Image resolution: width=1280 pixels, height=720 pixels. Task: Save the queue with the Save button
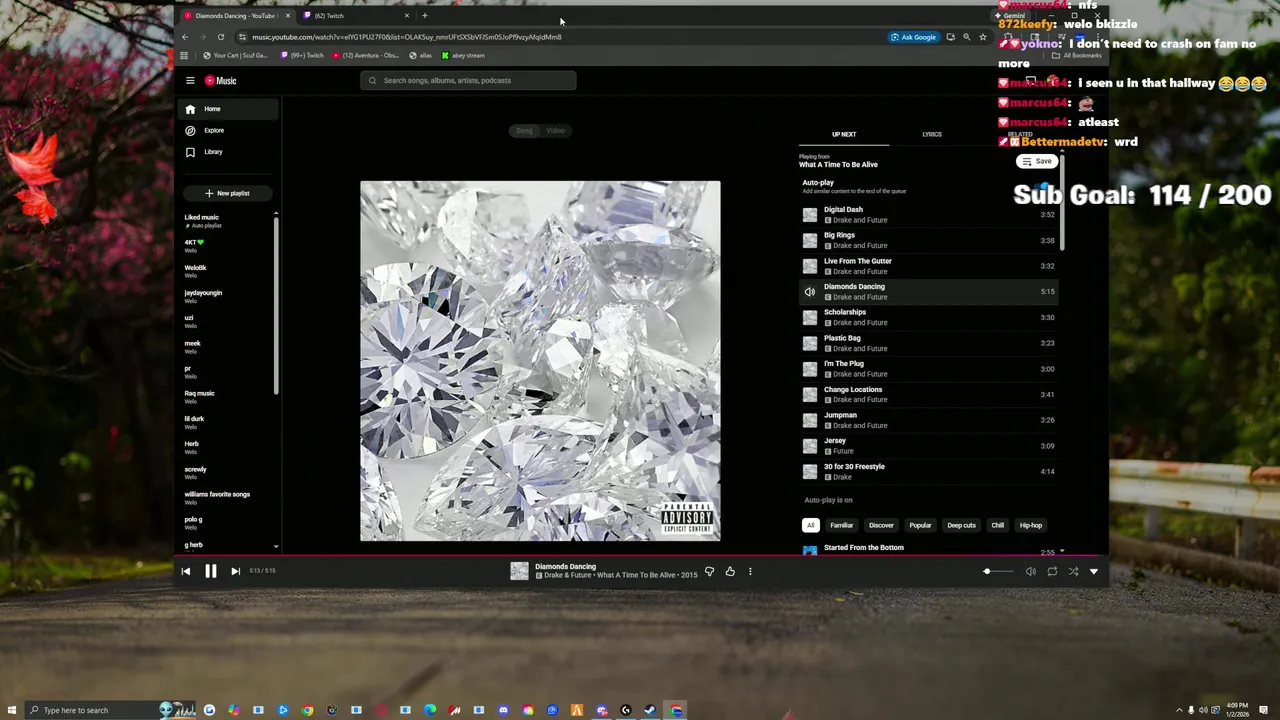coord(1037,161)
